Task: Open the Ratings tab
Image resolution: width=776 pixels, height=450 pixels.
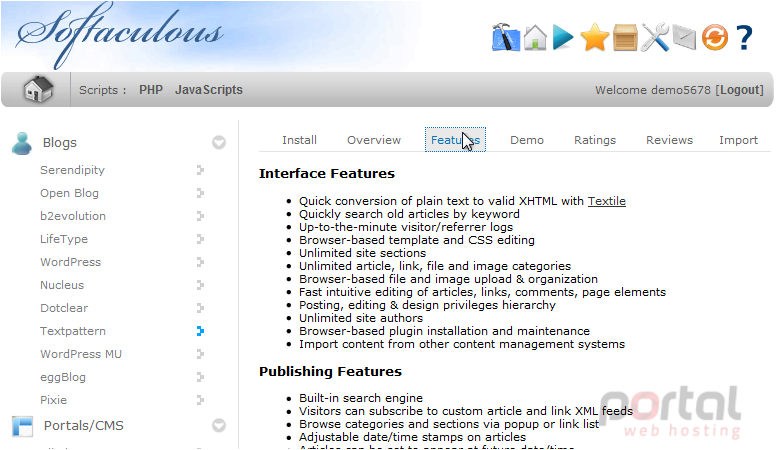Action: 595,140
